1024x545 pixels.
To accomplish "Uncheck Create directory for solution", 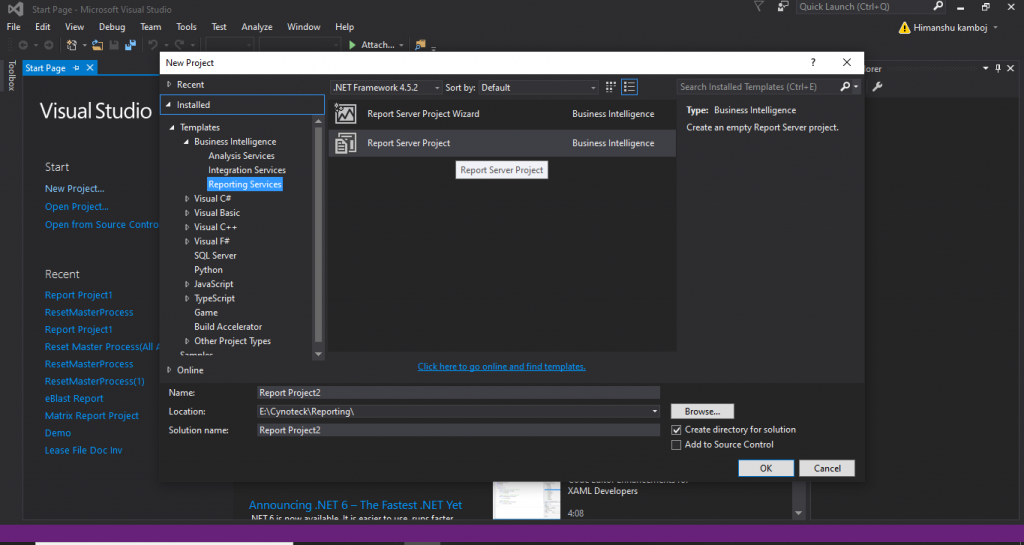I will coord(677,430).
